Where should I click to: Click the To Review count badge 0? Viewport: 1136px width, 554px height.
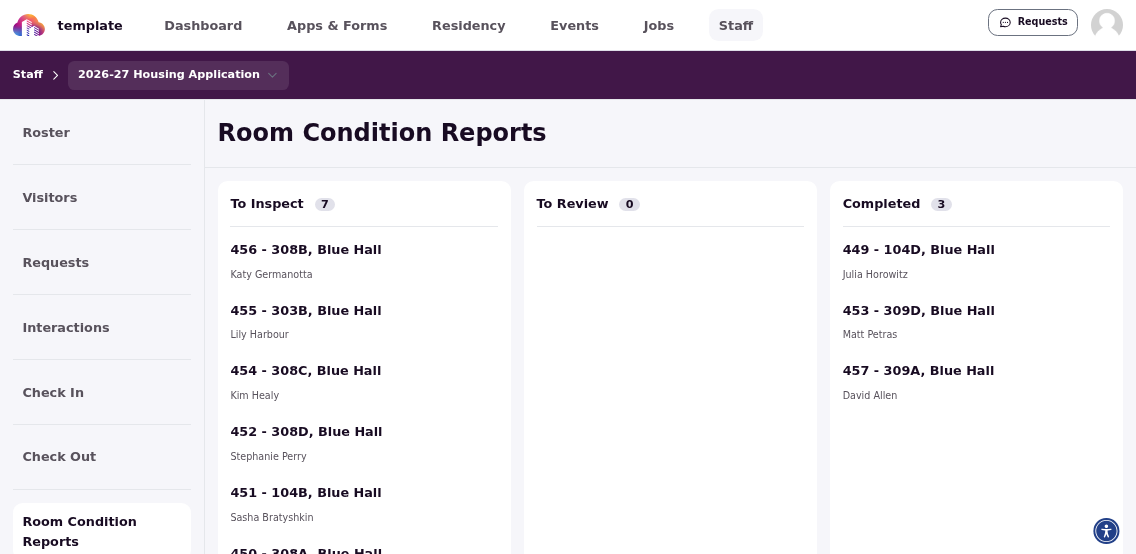[630, 204]
